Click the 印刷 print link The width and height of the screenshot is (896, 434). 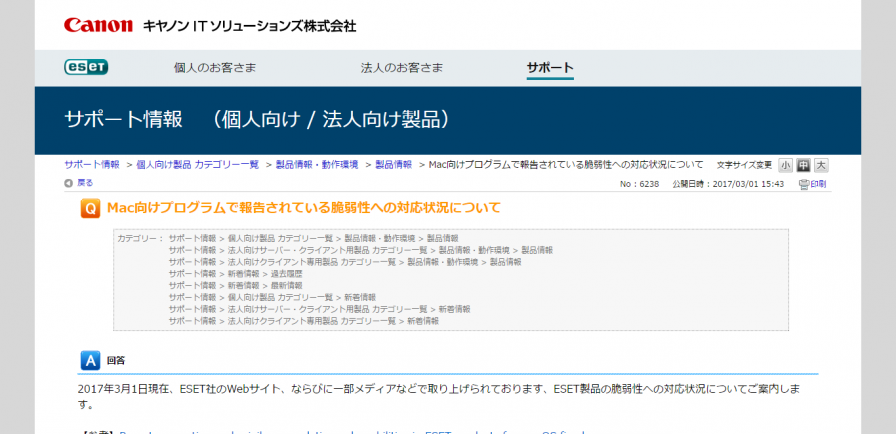click(x=818, y=184)
